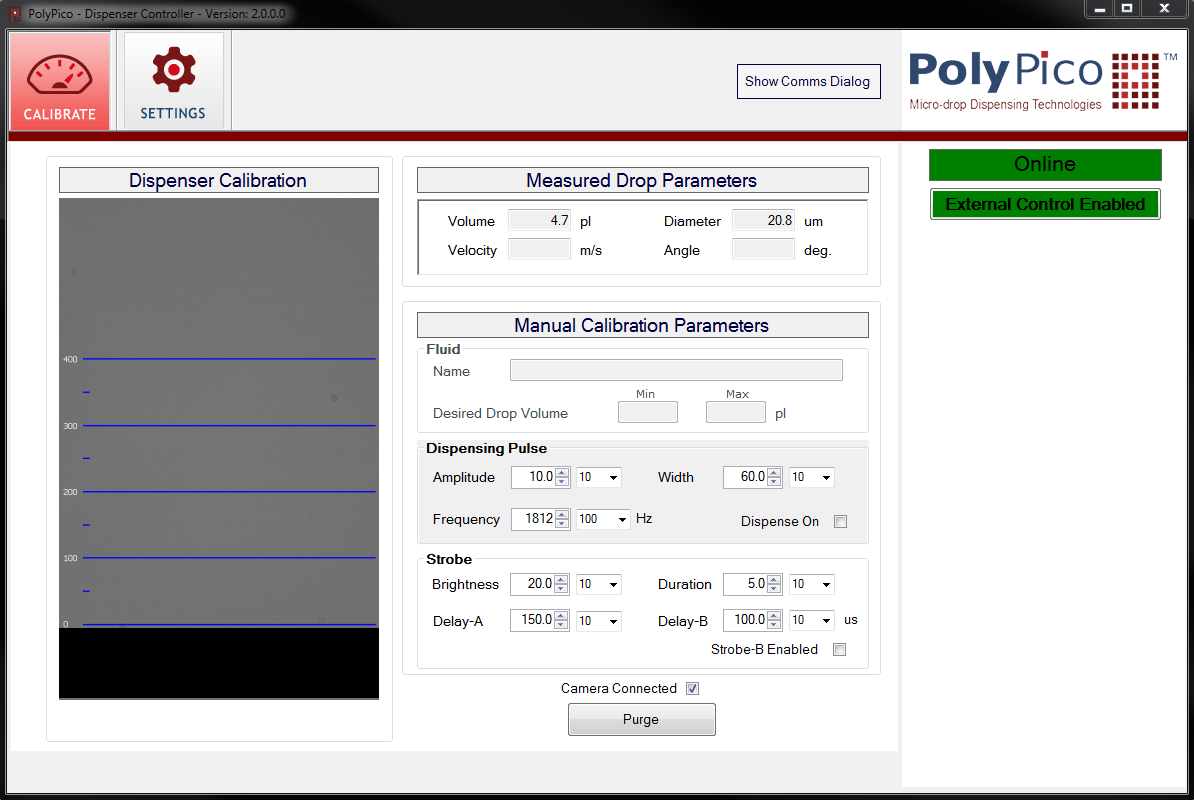Uncheck Camera Connected
Image resolution: width=1194 pixels, height=800 pixels.
(692, 688)
